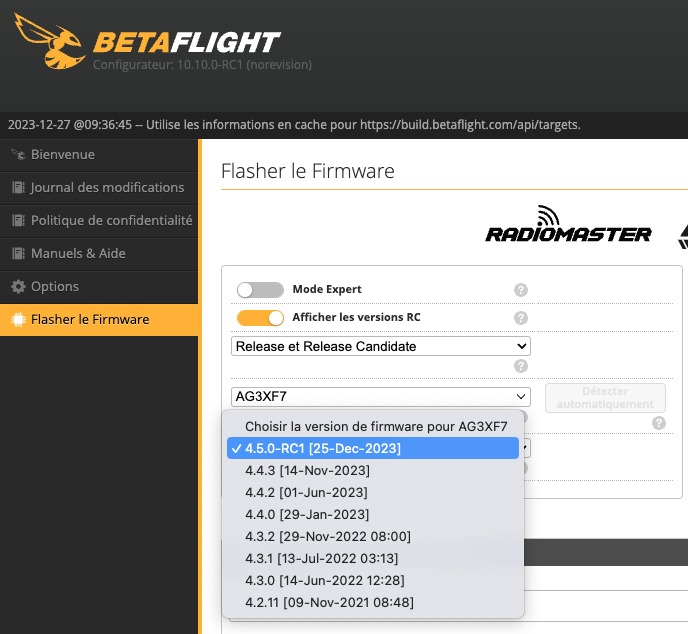Open the AG3XF7 board target dropdown

click(x=381, y=397)
